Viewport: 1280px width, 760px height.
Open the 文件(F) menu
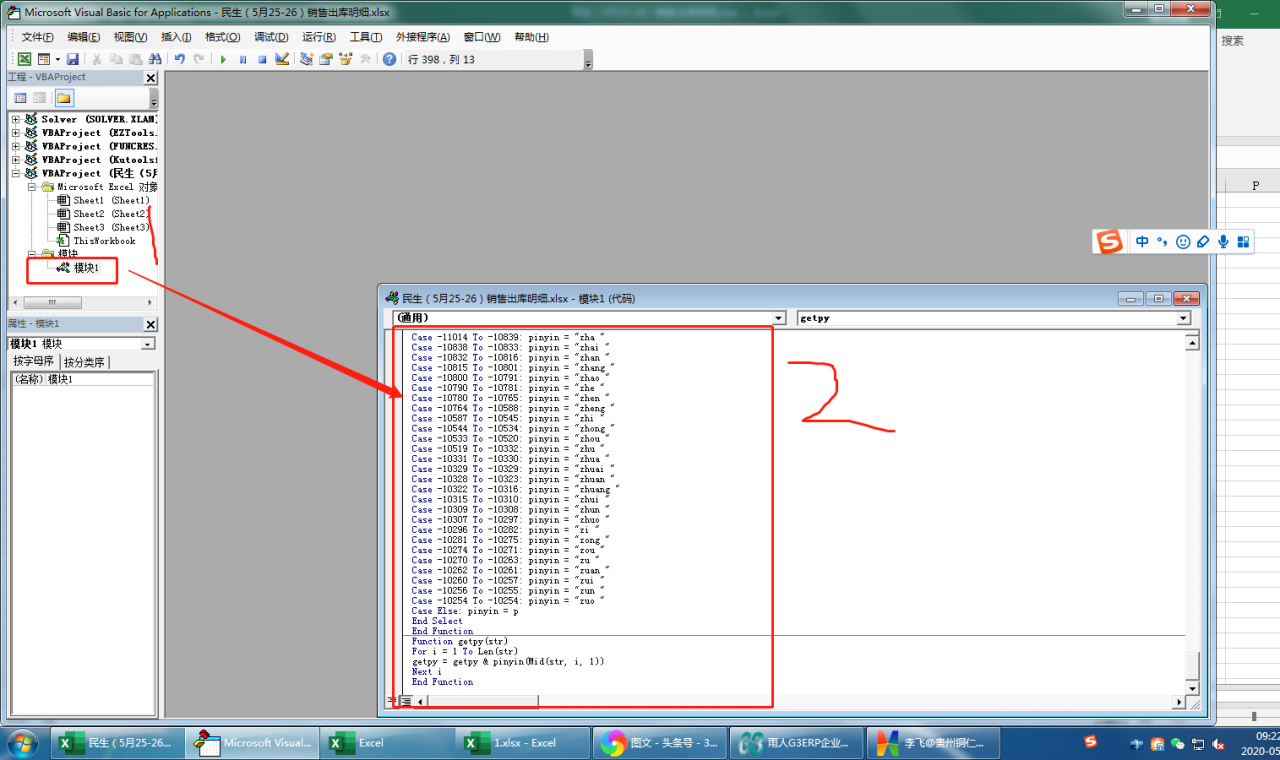[x=37, y=37]
